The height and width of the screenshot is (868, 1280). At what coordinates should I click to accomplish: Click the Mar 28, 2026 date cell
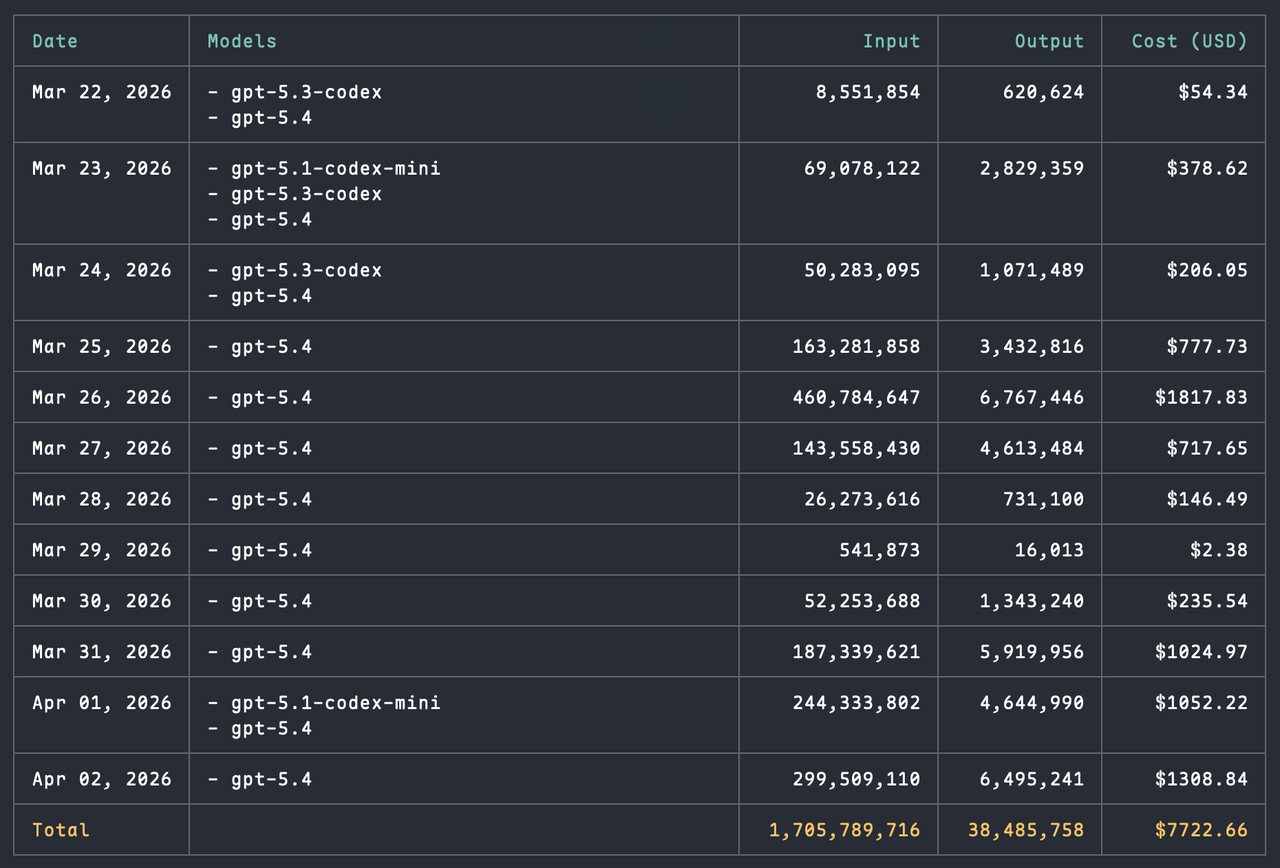(102, 500)
